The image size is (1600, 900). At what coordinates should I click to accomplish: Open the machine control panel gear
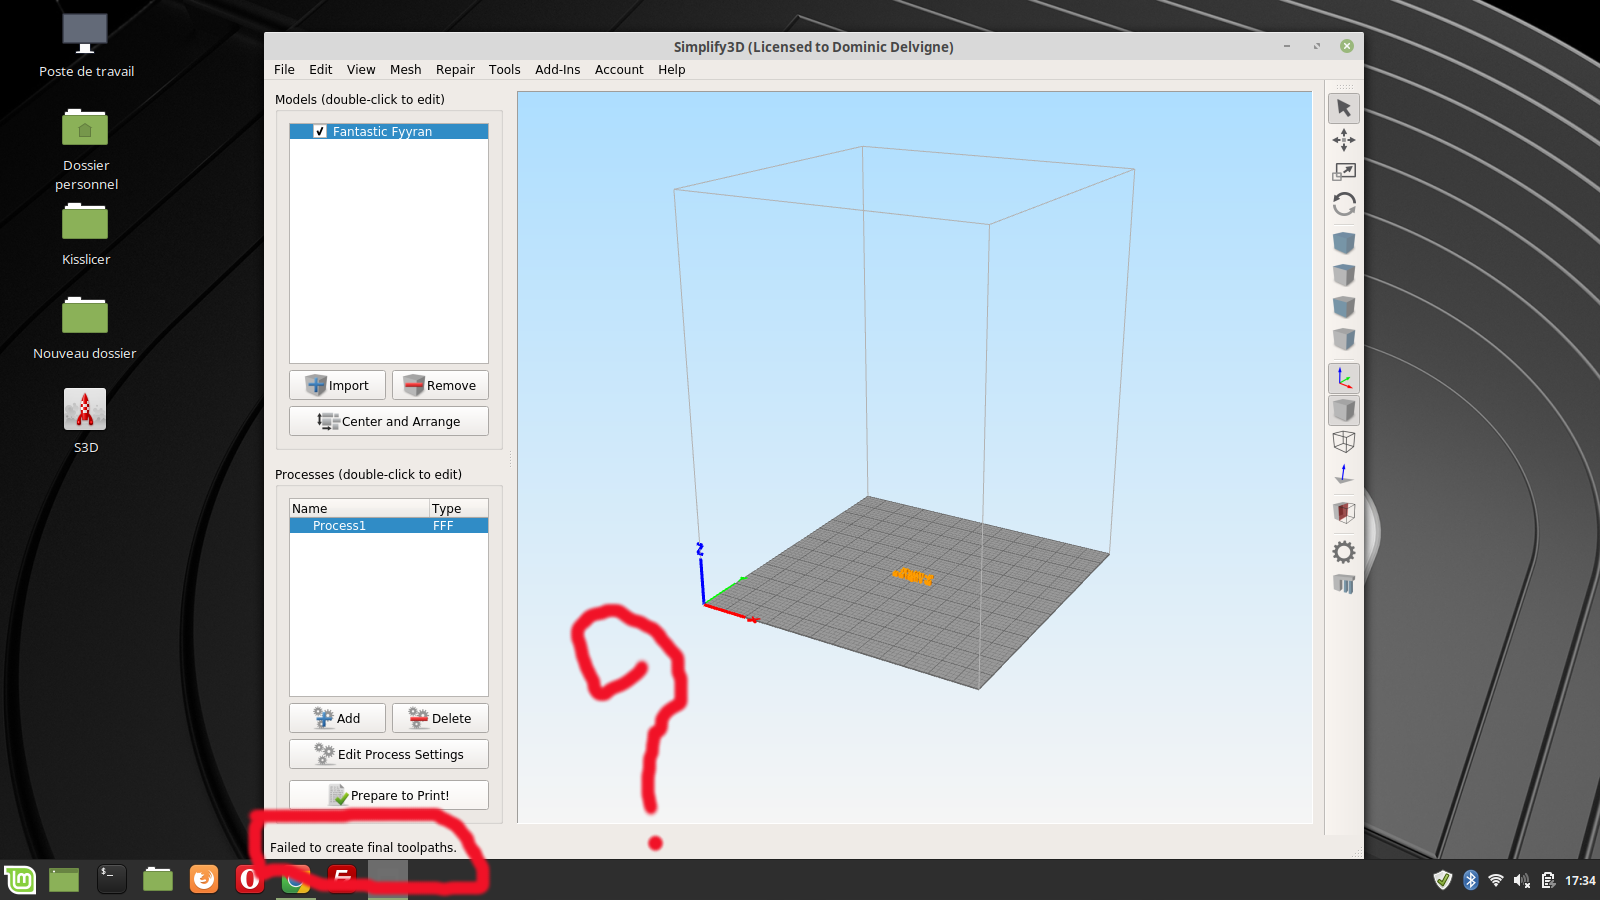1344,552
